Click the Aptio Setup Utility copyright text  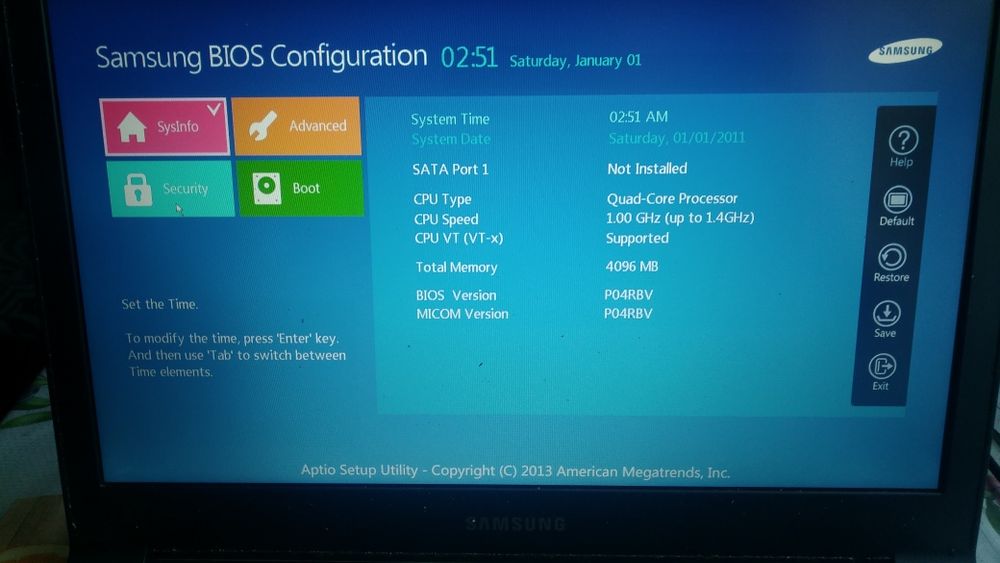point(515,471)
